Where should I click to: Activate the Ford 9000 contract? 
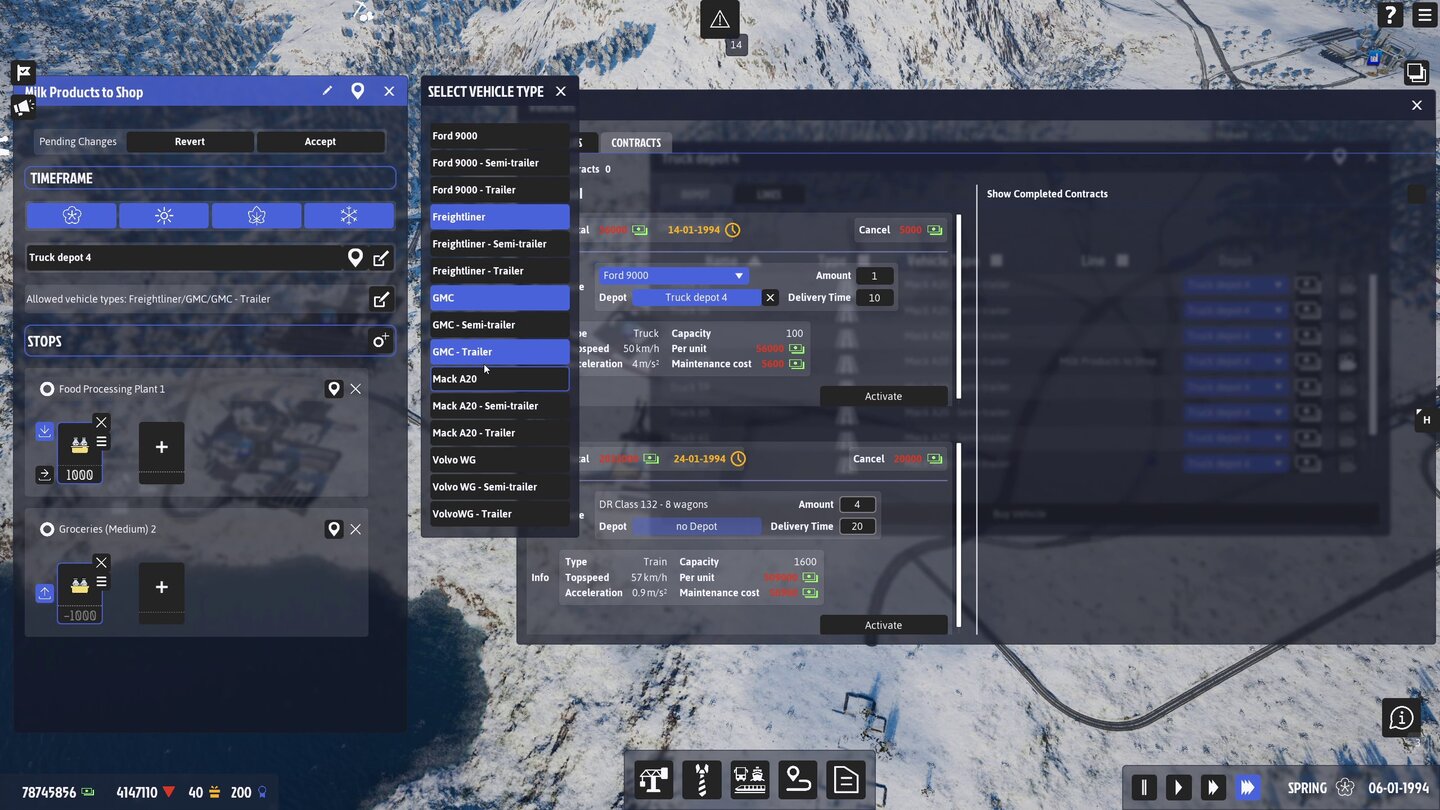pyautogui.click(x=883, y=396)
